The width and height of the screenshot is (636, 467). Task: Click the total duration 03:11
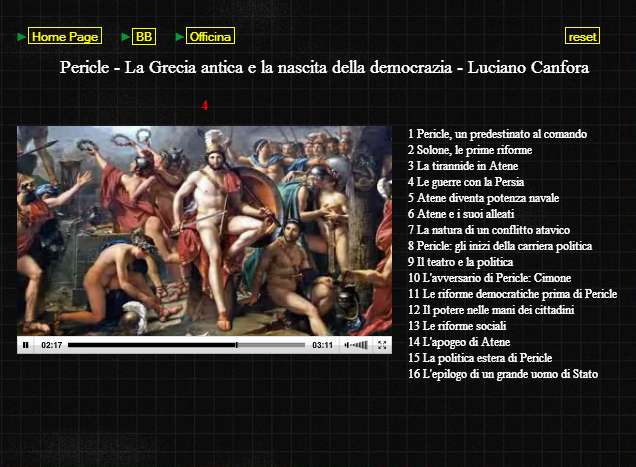point(322,345)
